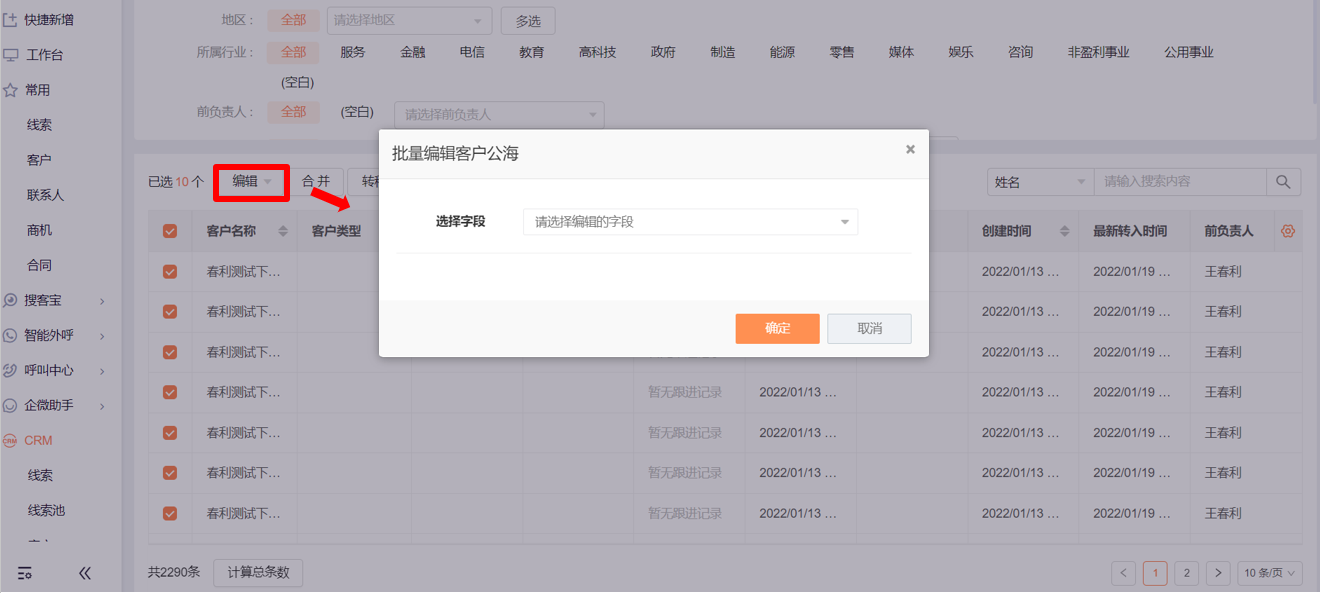Open the column settings gear icon

(x=1288, y=231)
